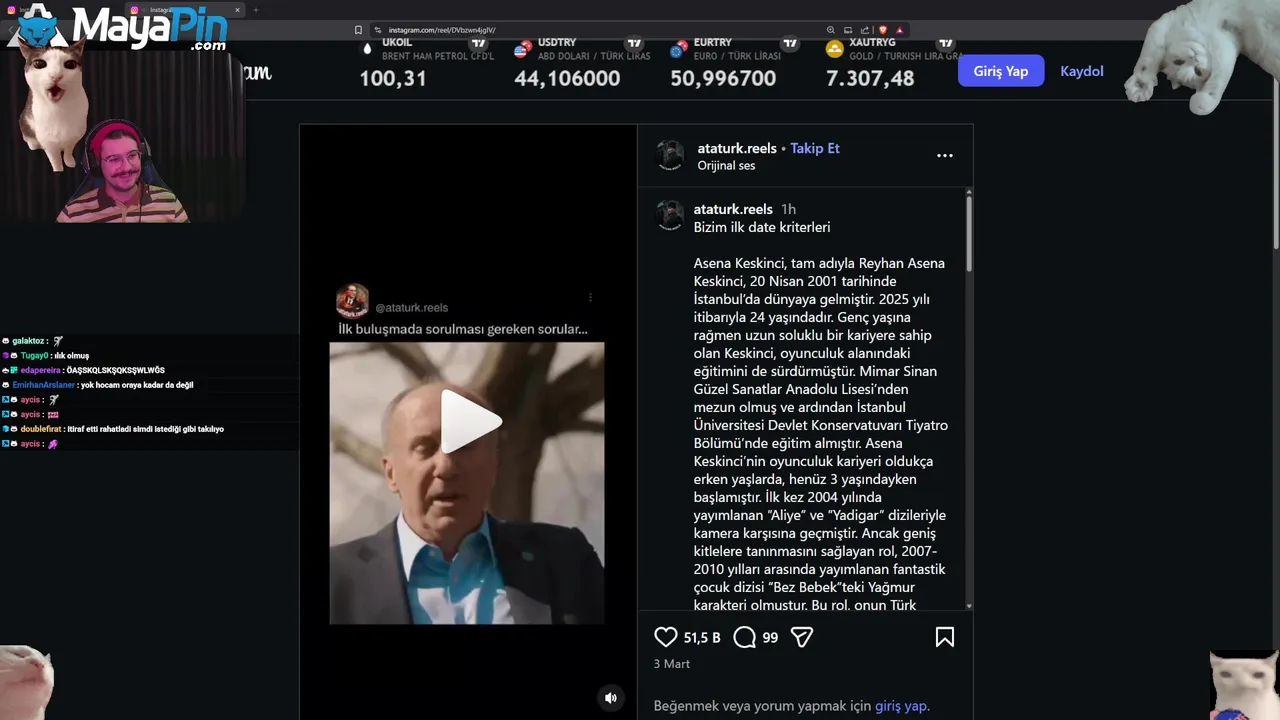Play the reel video
This screenshot has width=1280, height=720.
coord(471,421)
